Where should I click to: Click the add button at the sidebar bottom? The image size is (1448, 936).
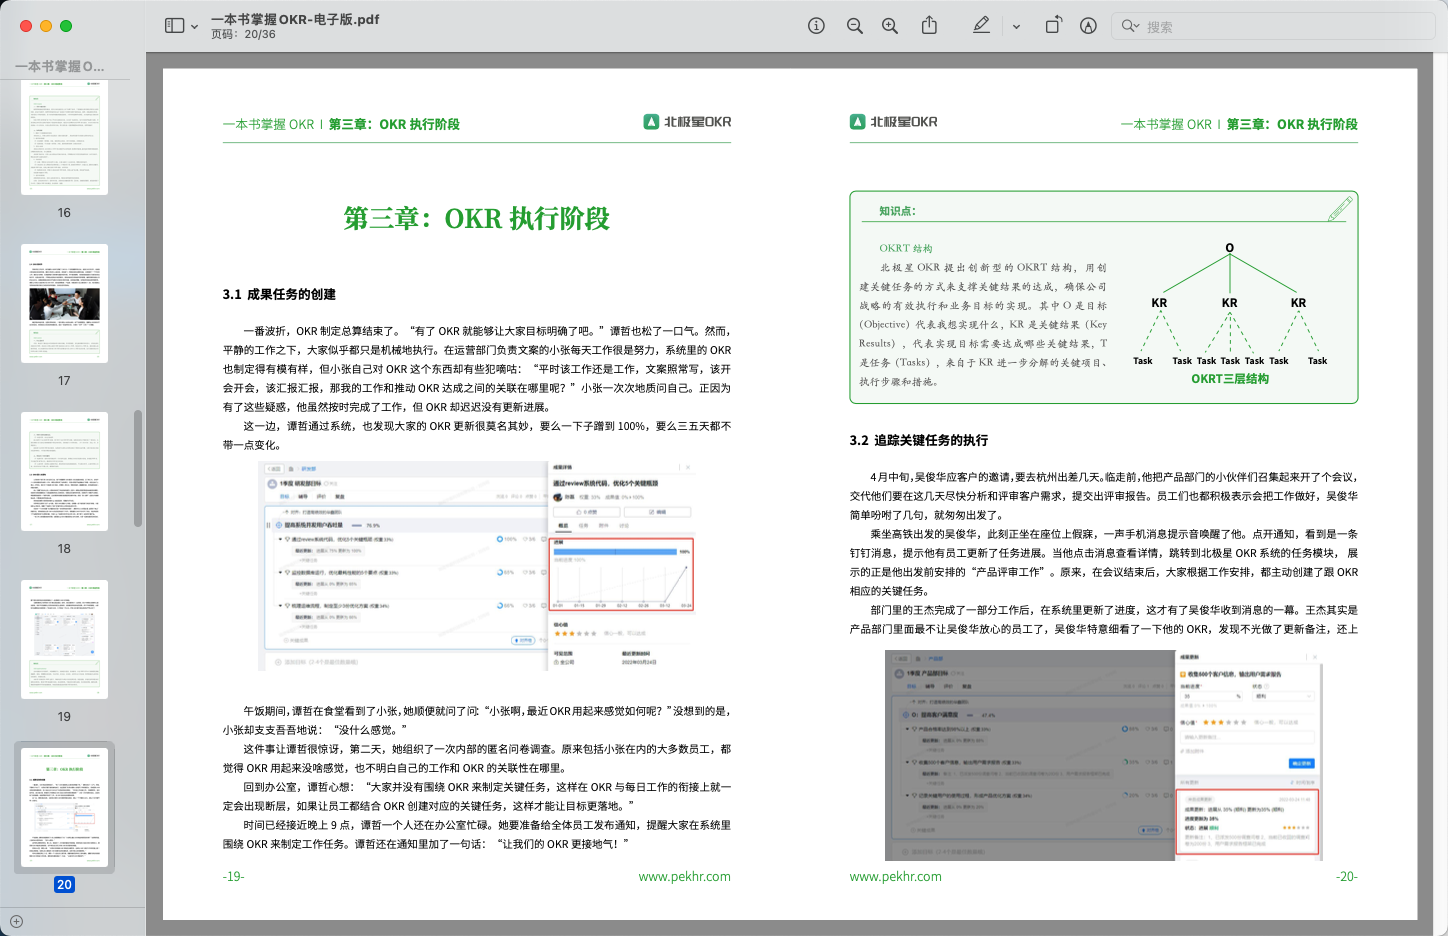point(16,922)
